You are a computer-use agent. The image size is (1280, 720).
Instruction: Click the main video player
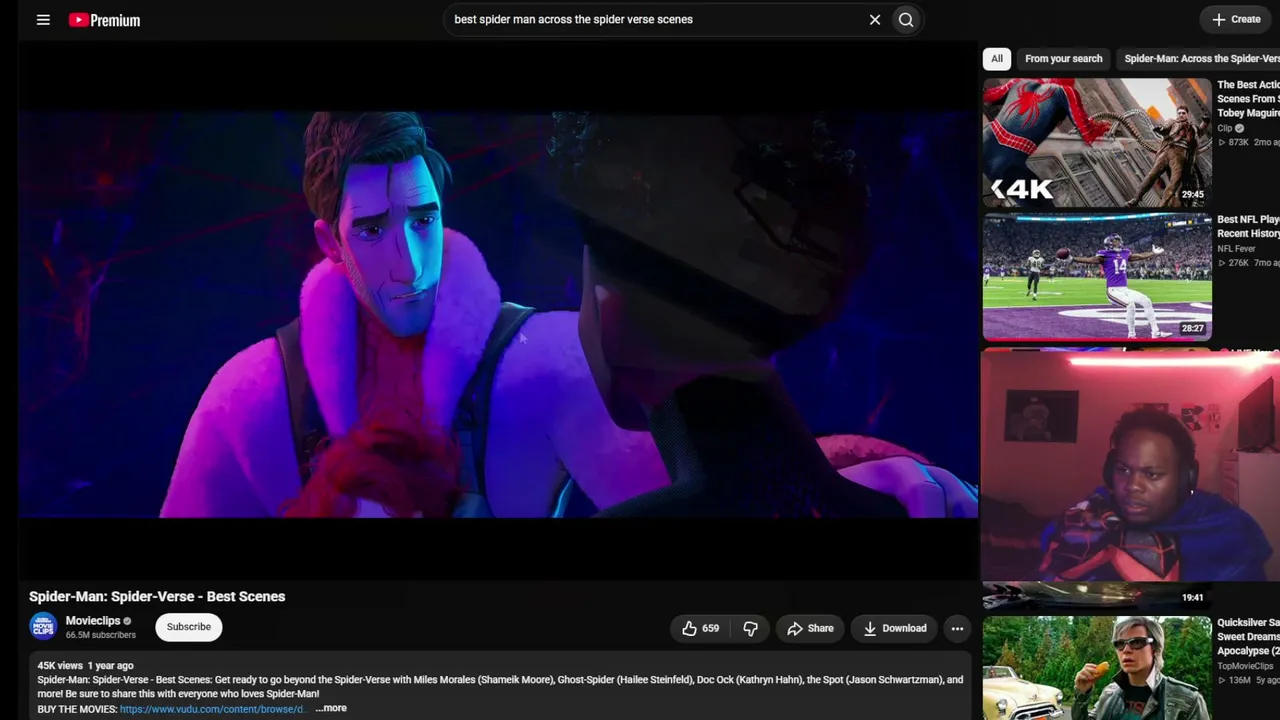(498, 311)
